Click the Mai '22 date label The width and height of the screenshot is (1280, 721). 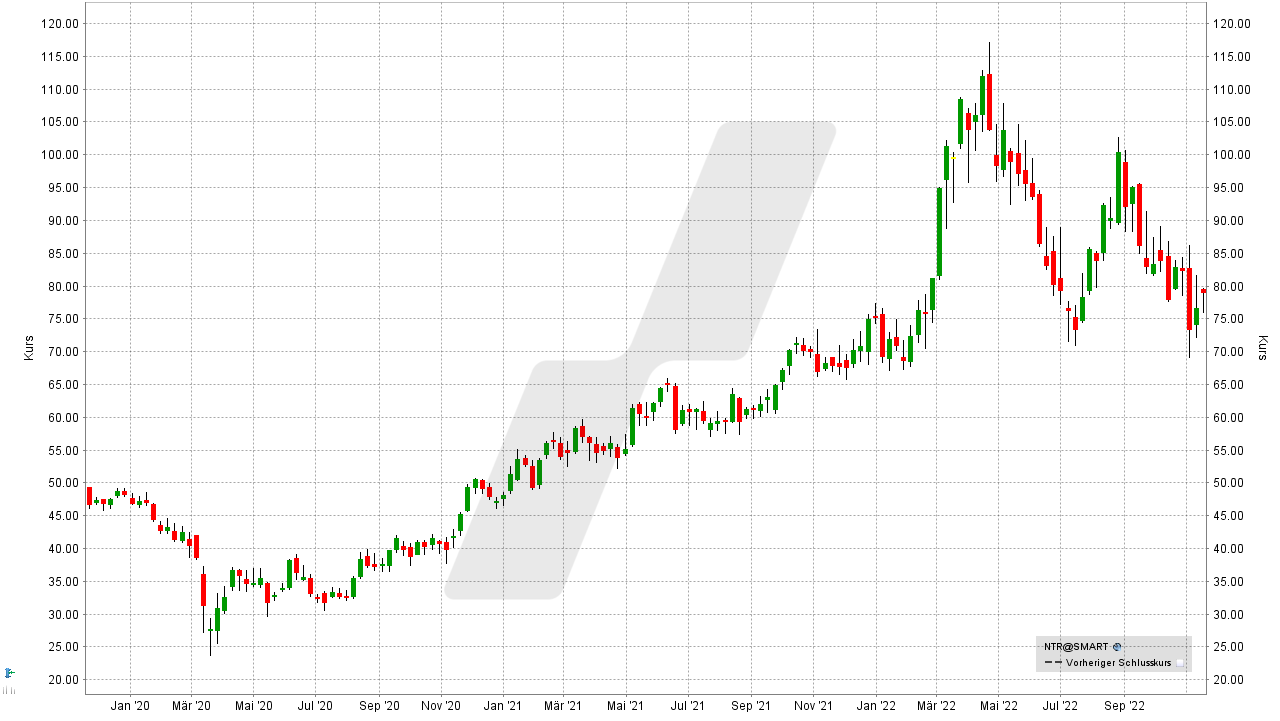coord(999,706)
